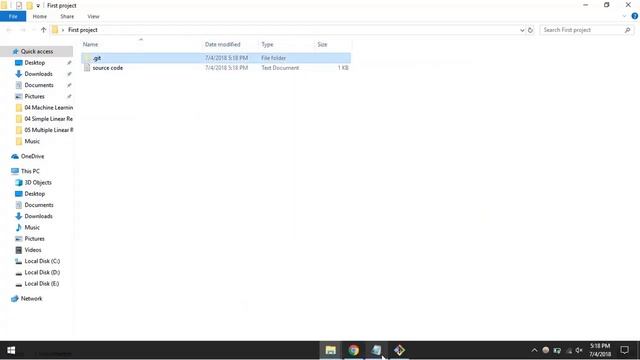This screenshot has width=640, height=360.
Task: Switch to the View ribbon tab
Action: [93, 16]
